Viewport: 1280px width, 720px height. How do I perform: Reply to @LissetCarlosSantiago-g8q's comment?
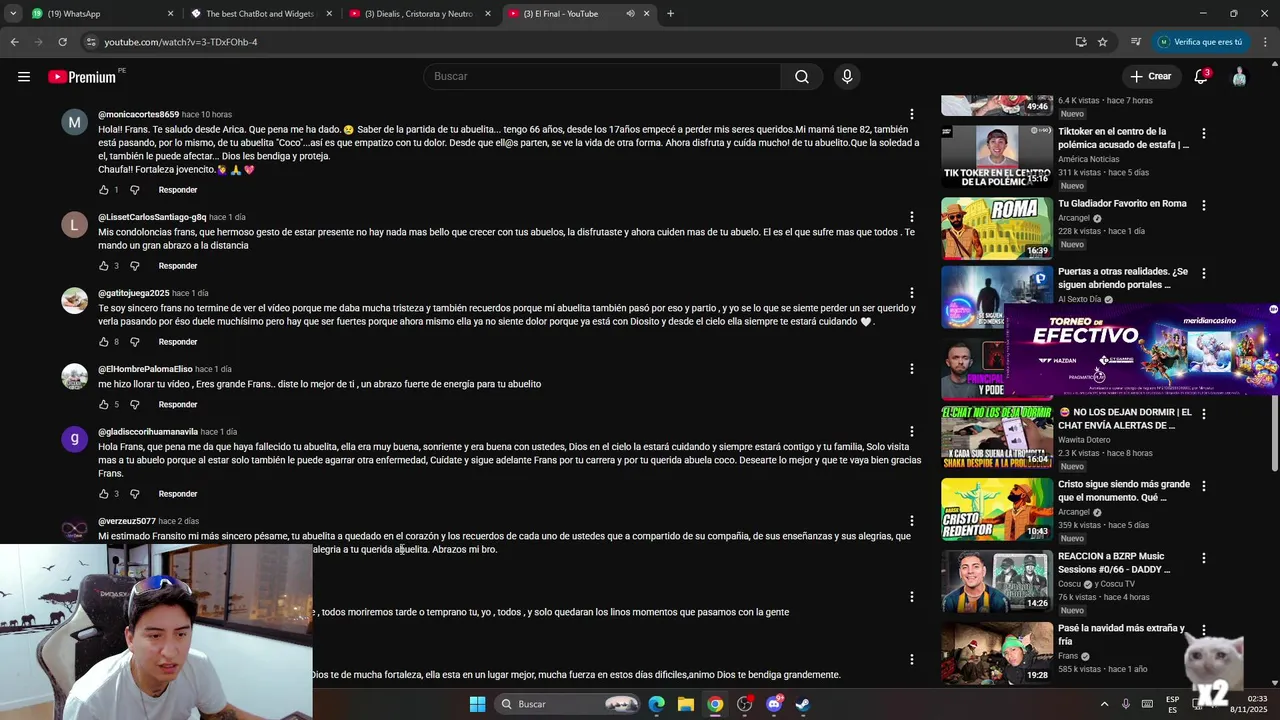[x=178, y=266]
